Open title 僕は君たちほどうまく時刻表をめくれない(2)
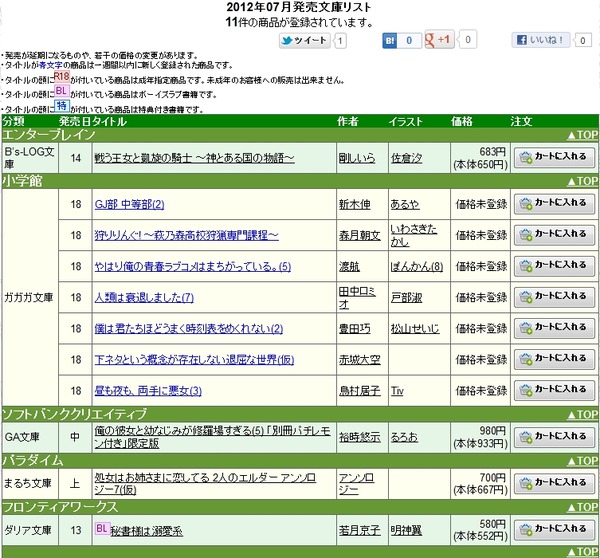 (189, 328)
